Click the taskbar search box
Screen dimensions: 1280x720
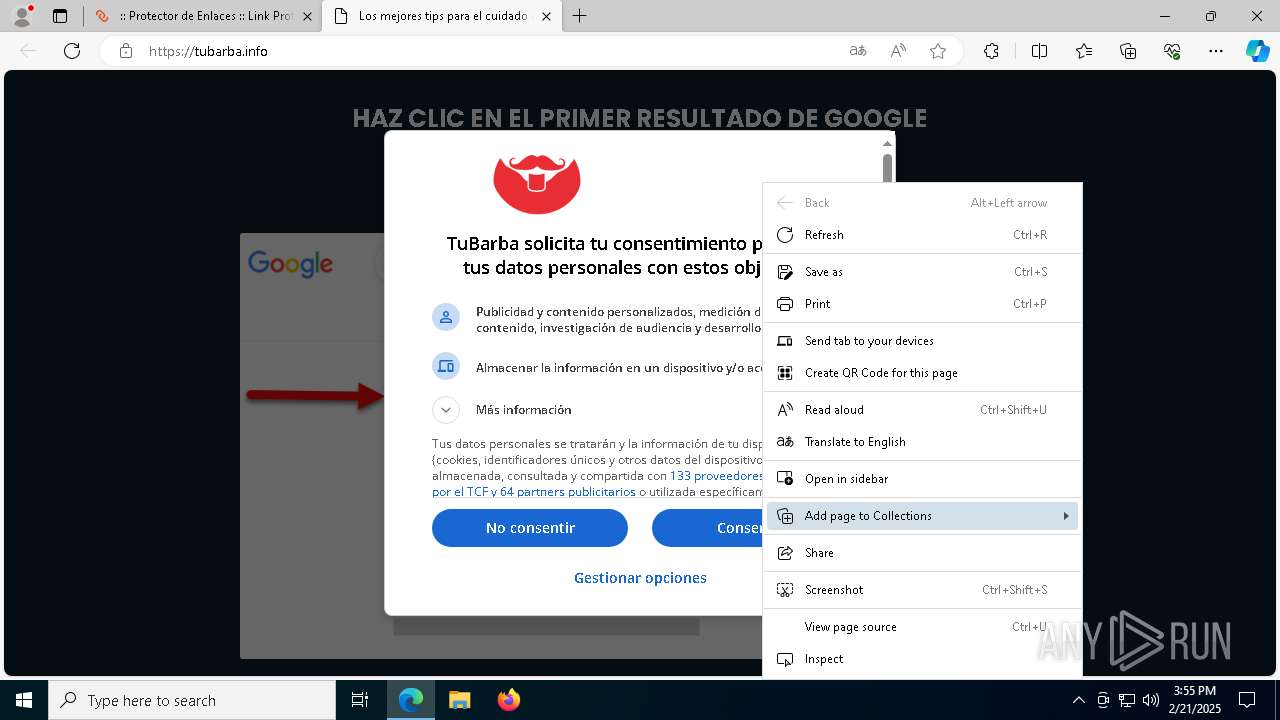tap(192, 700)
